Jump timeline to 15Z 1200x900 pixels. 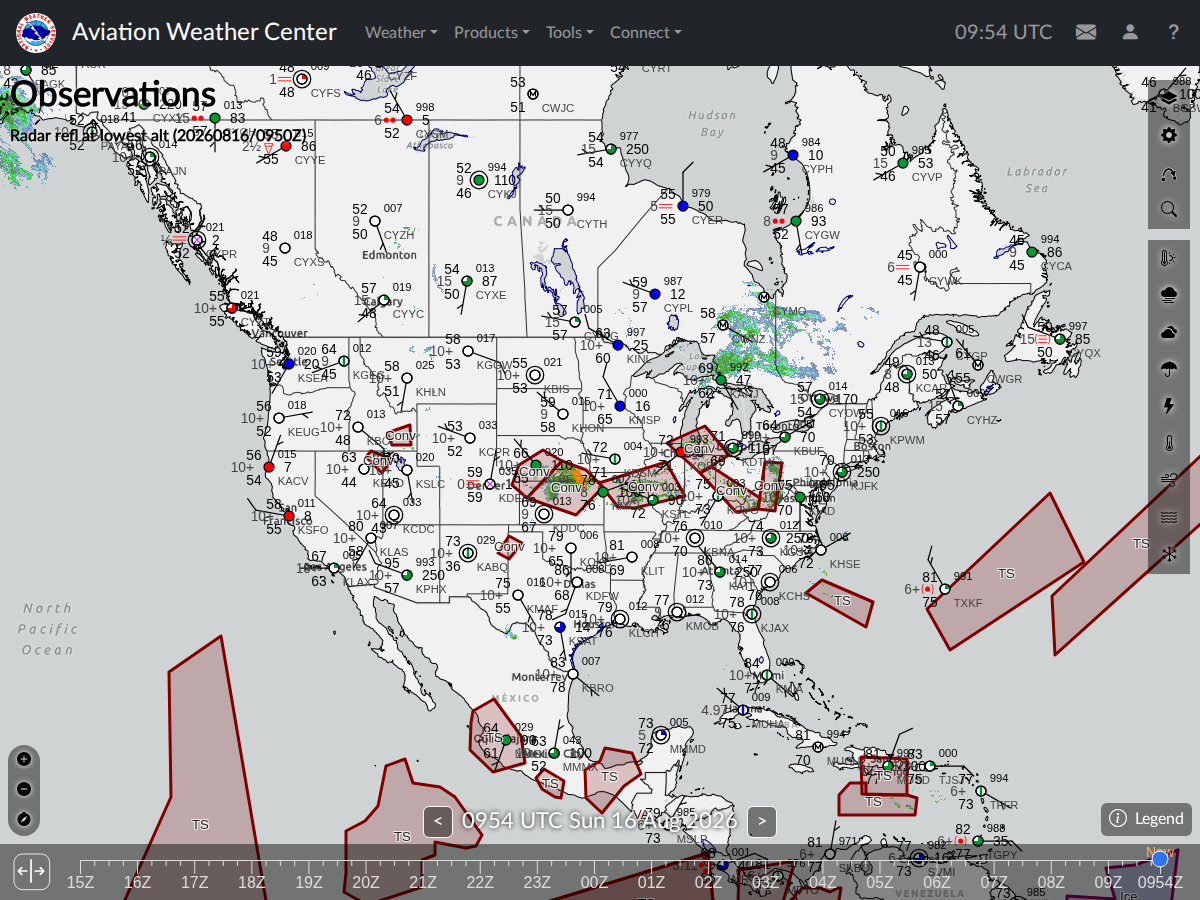[80, 881]
